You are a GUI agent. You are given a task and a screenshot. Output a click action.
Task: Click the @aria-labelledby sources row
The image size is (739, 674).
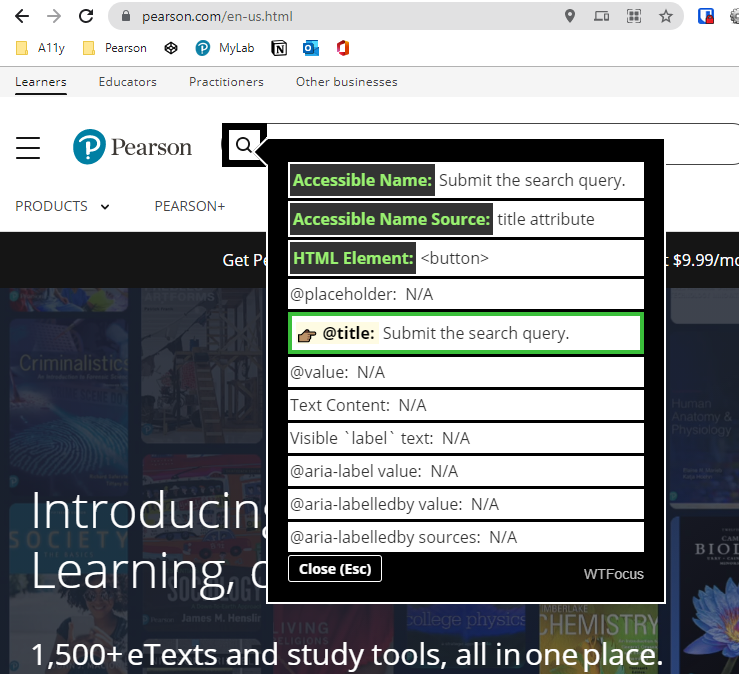tap(466, 537)
